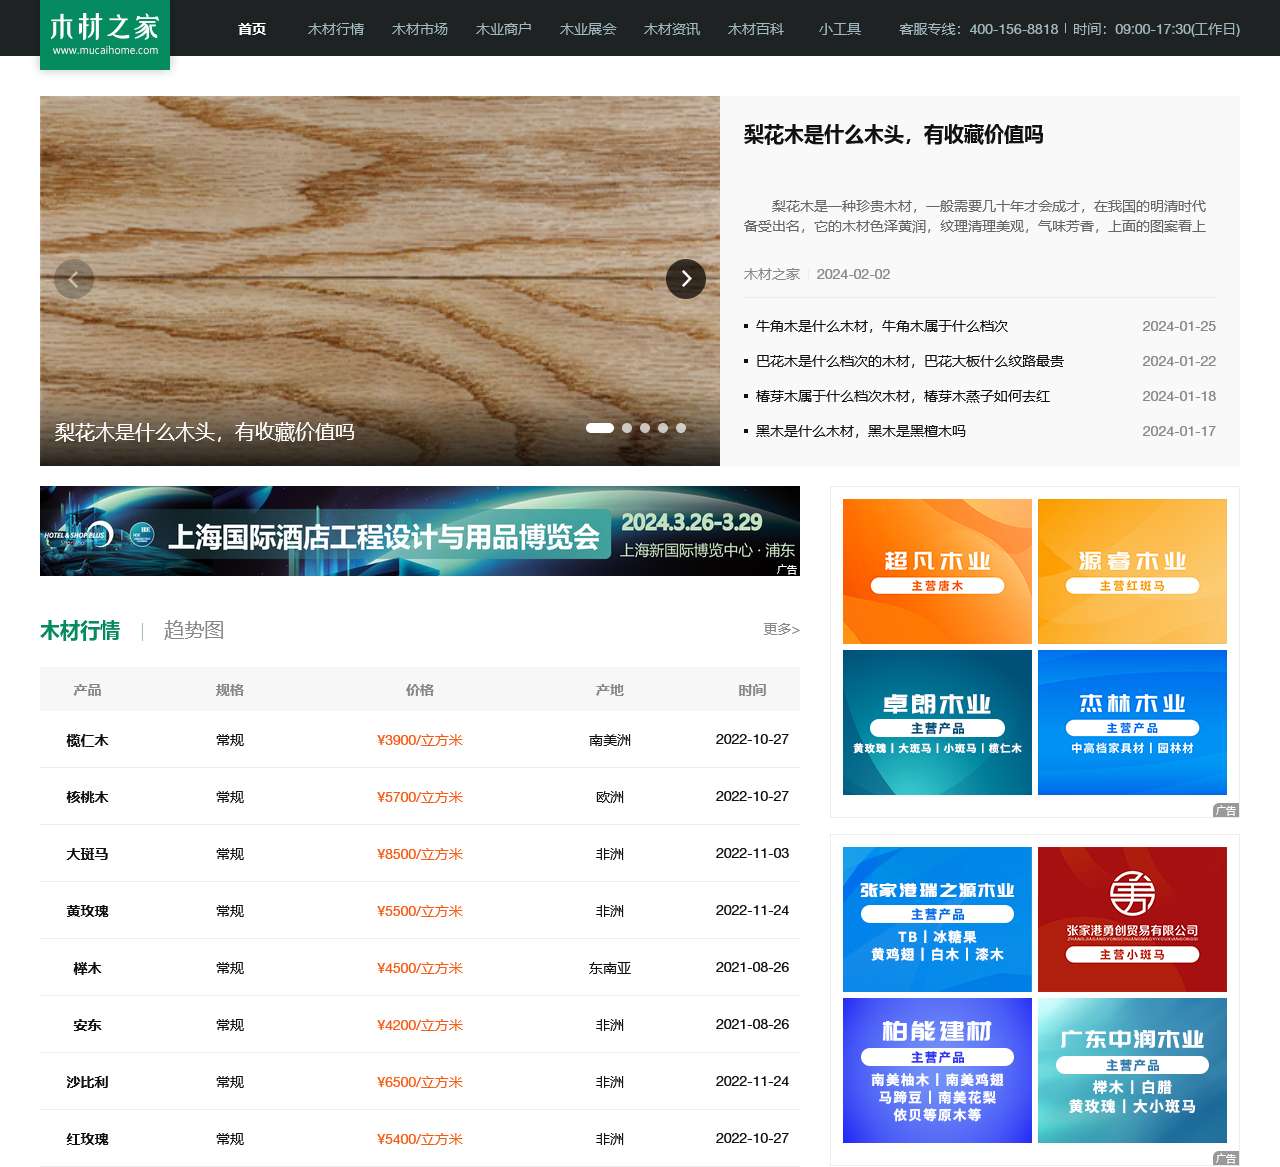Screen dimensions: 1280x1167
Task: Click the 木材之家 site logo
Action: click(x=105, y=34)
